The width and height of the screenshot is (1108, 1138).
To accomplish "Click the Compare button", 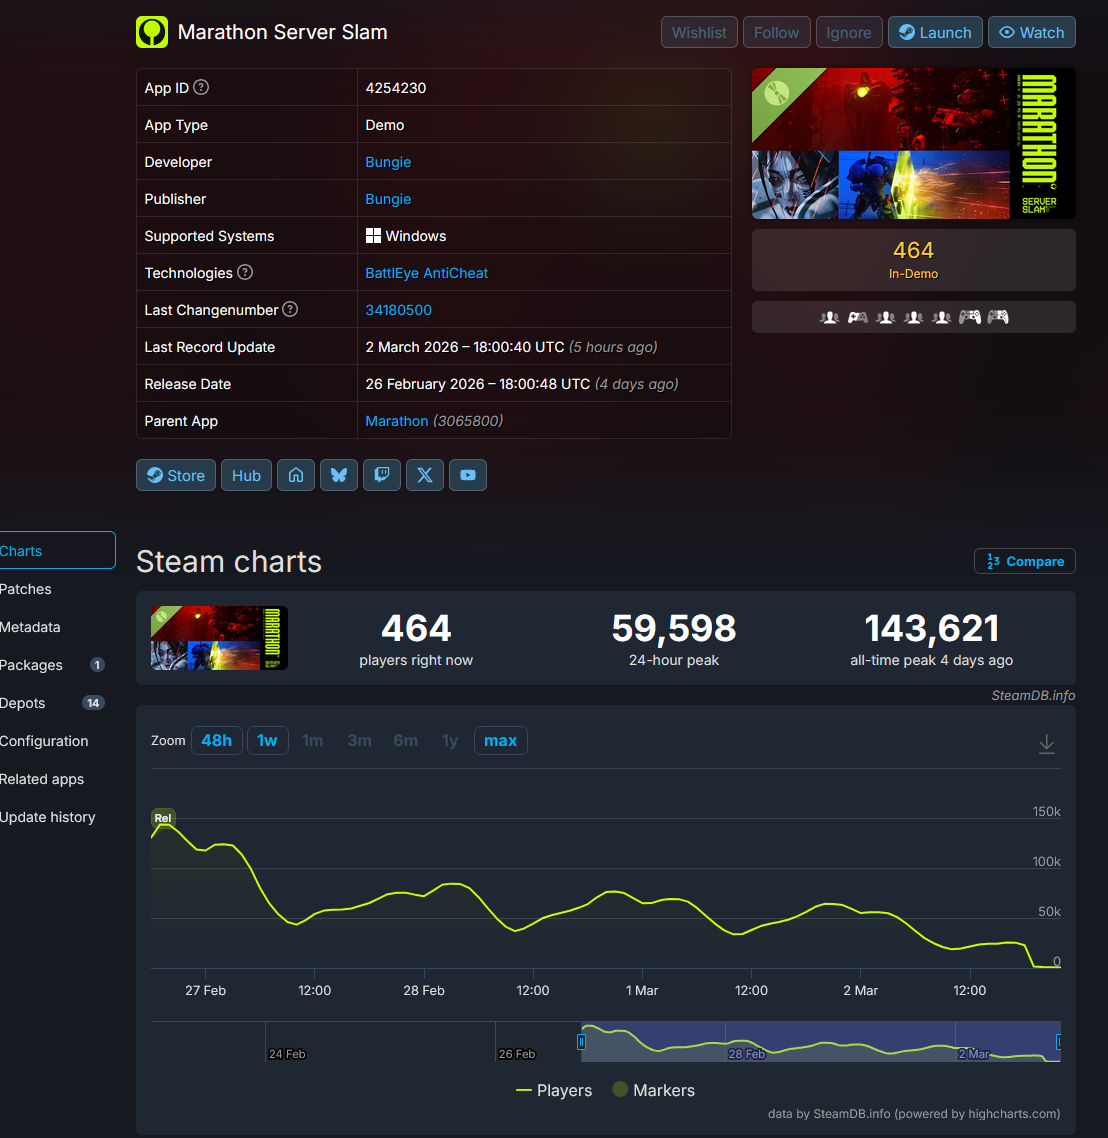I will click(x=1025, y=561).
